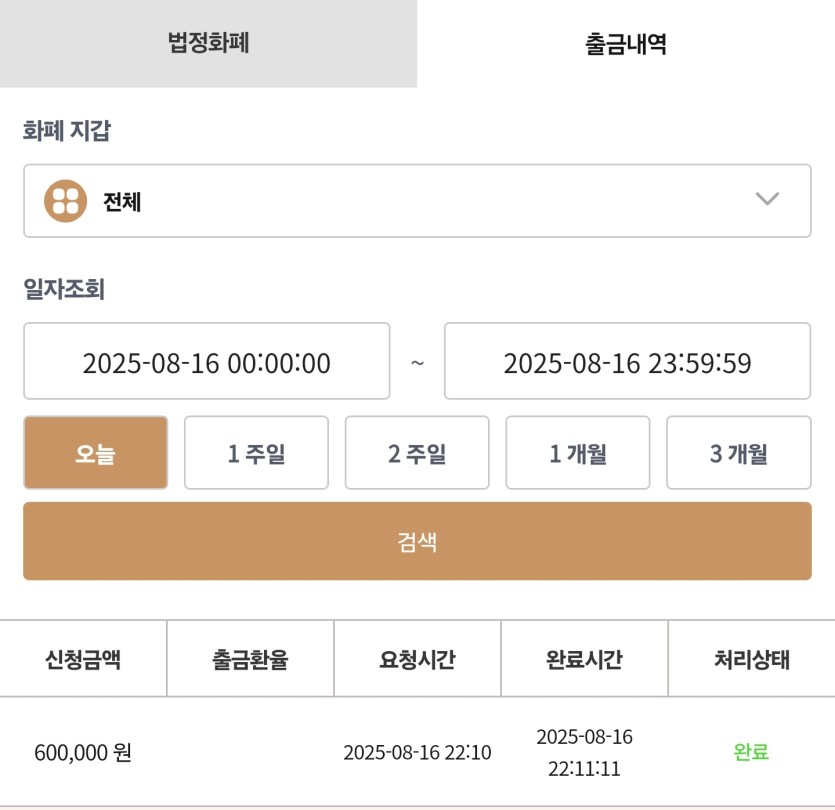Click the 출금환율 column header
The width and height of the screenshot is (835, 810).
[x=250, y=659]
